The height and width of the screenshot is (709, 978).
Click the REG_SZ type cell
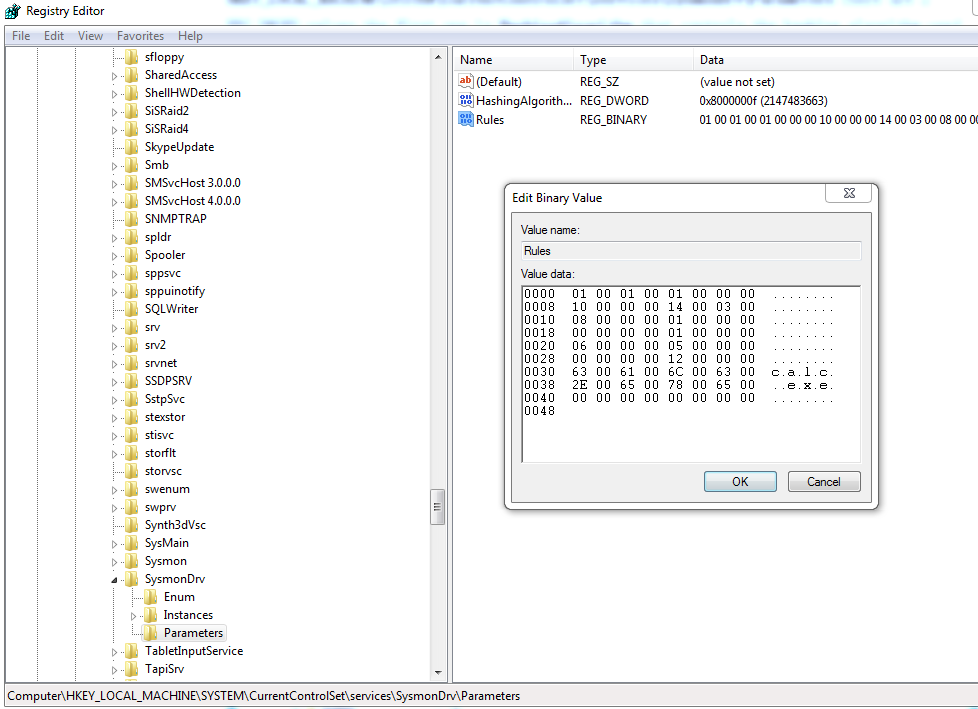599,82
